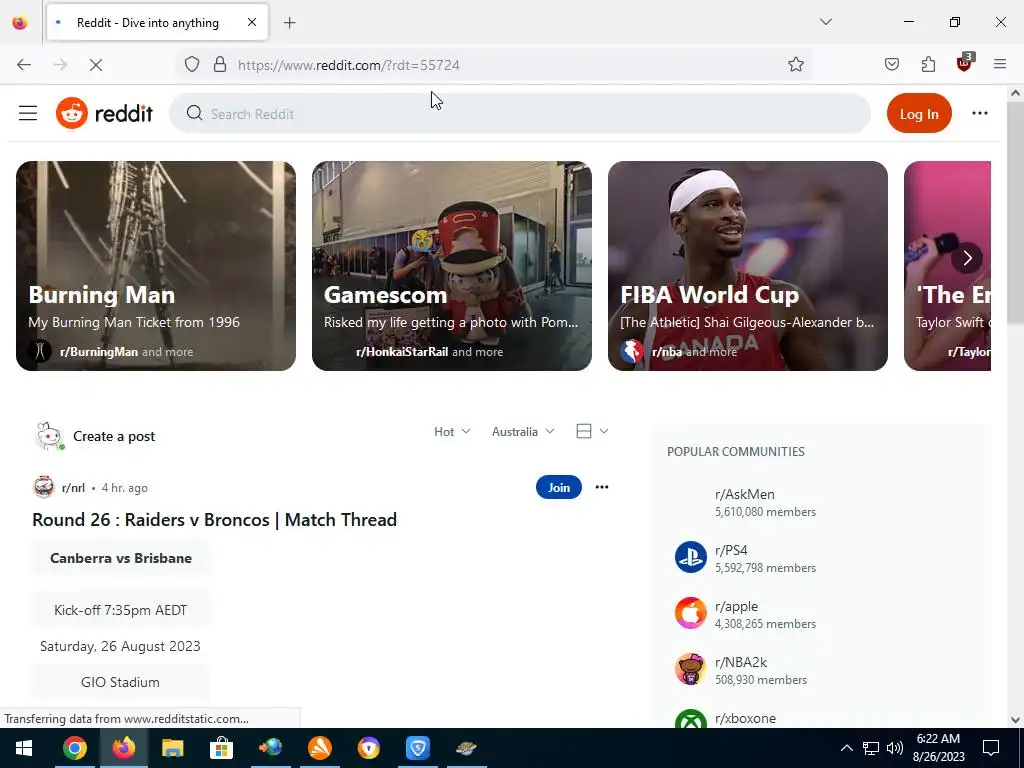Image resolution: width=1024 pixels, height=768 pixels.
Task: Open a new browser tab
Action: click(289, 23)
